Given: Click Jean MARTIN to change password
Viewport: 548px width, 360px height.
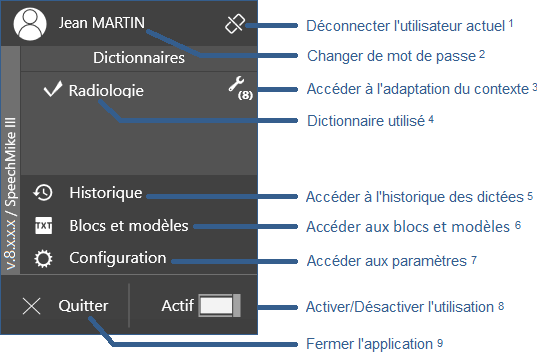Looking at the screenshot, I should pyautogui.click(x=101, y=23).
